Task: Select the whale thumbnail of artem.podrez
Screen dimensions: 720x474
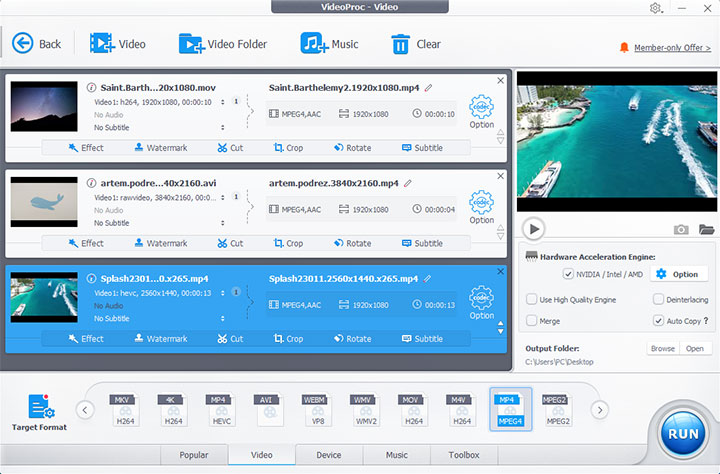Action: point(44,202)
